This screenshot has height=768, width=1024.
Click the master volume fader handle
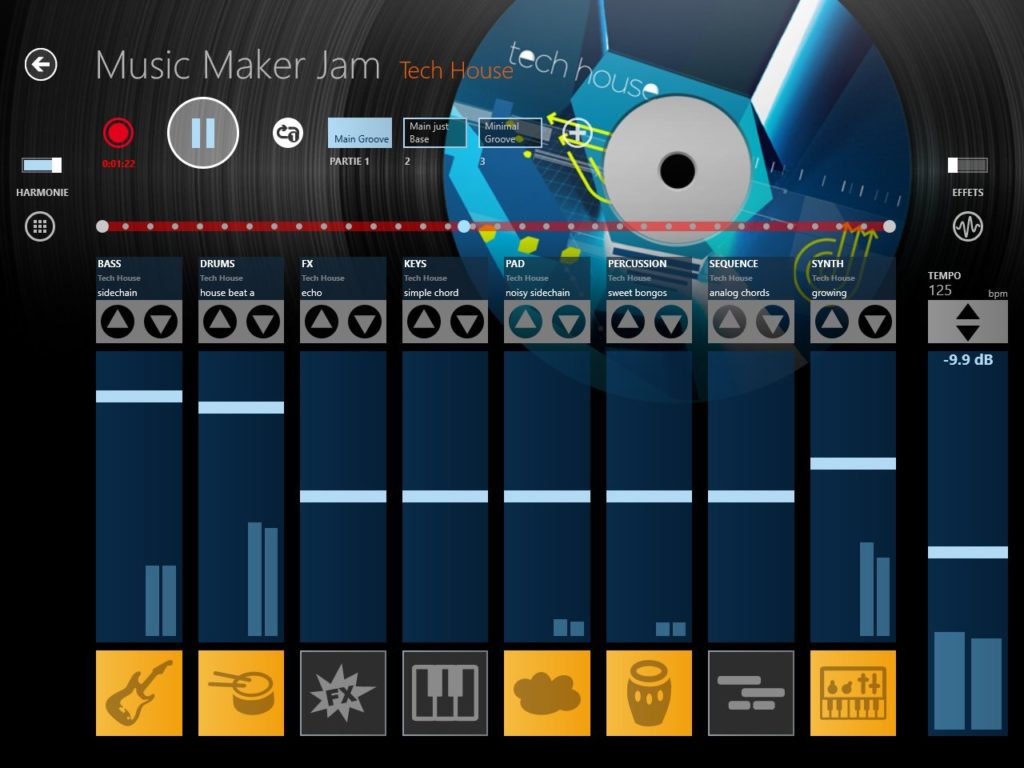tap(968, 552)
